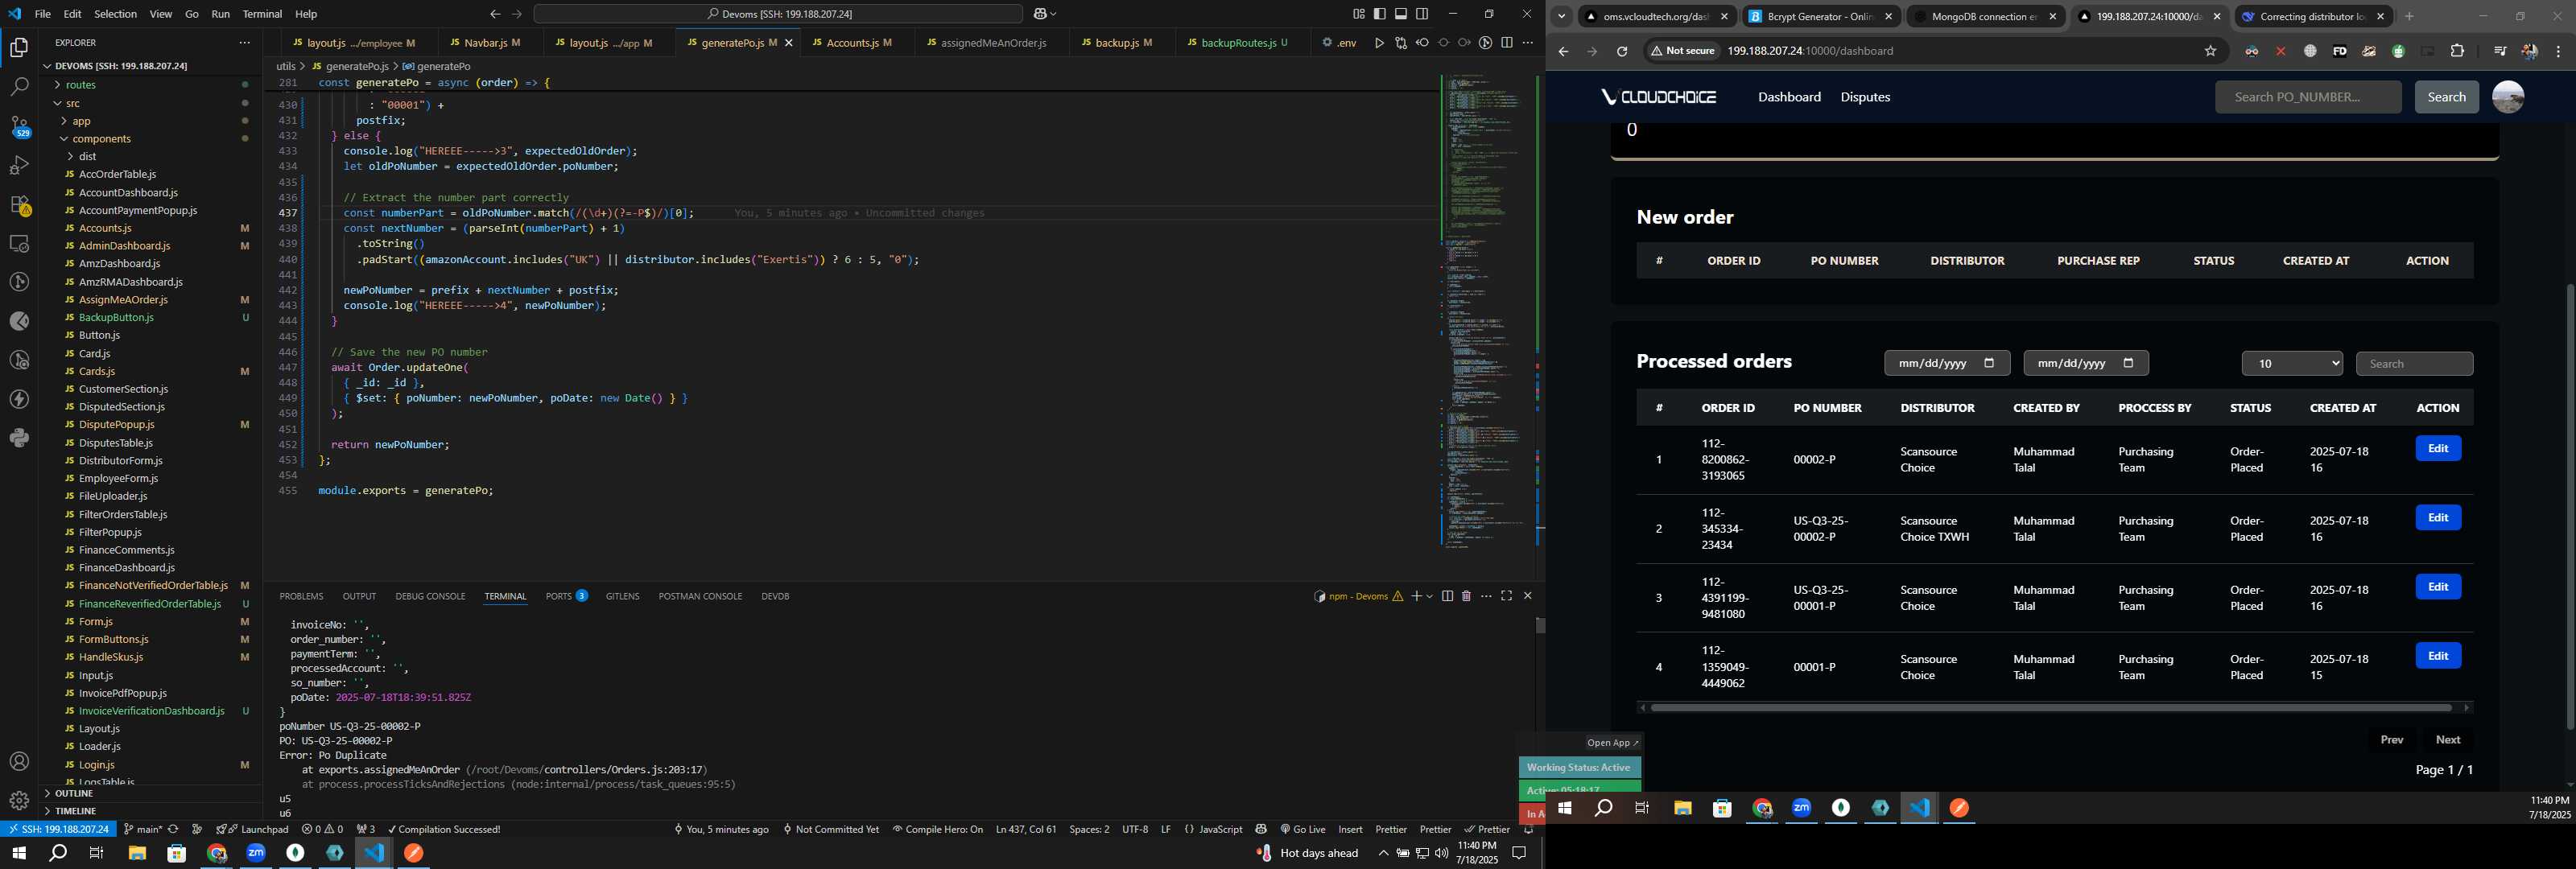Viewport: 2576px width, 869px height.
Task: Open the new terminal profile dropdown arrow
Action: pos(1430,596)
